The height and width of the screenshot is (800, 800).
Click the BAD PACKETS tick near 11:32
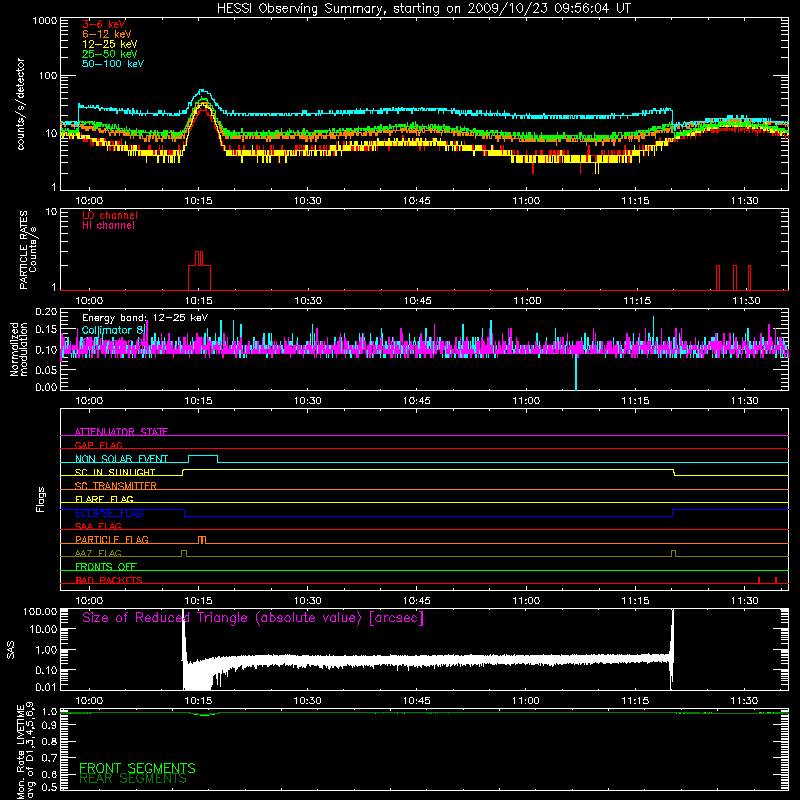coord(759,580)
